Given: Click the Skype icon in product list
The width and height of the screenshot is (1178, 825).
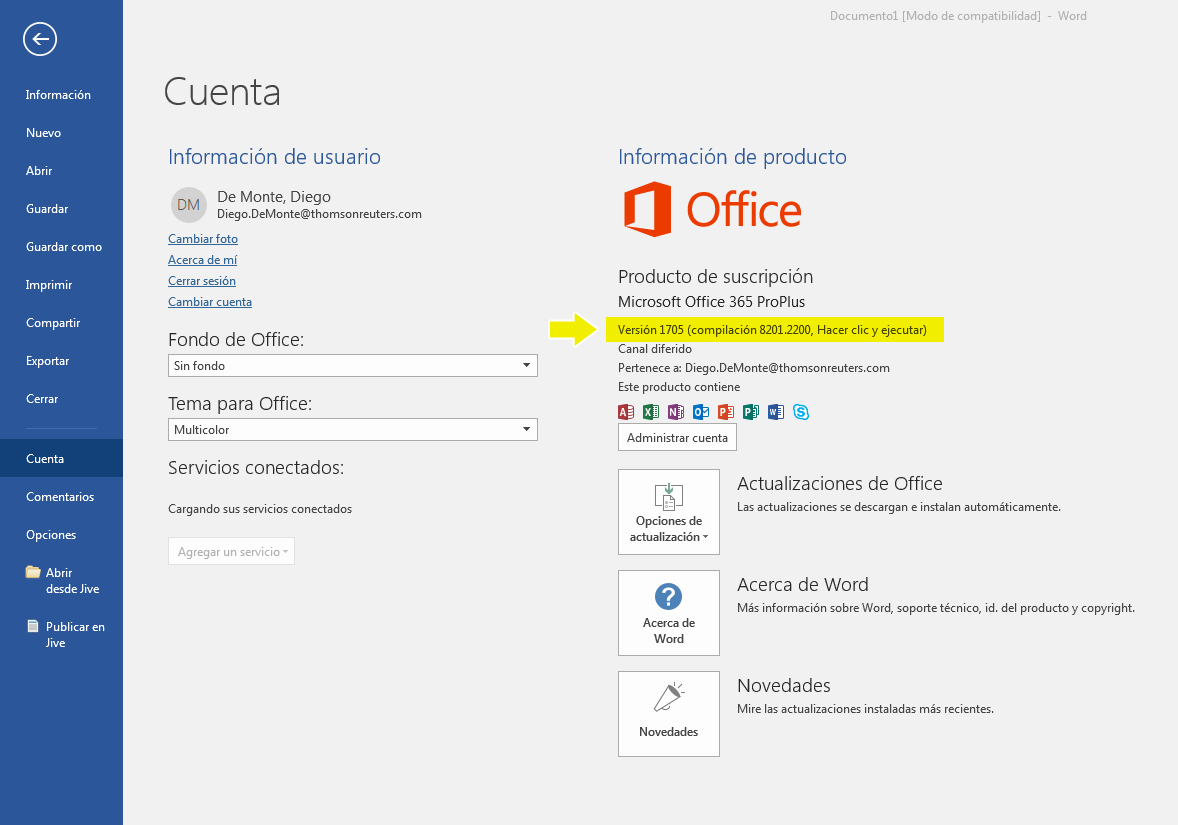Looking at the screenshot, I should pyautogui.click(x=801, y=411).
